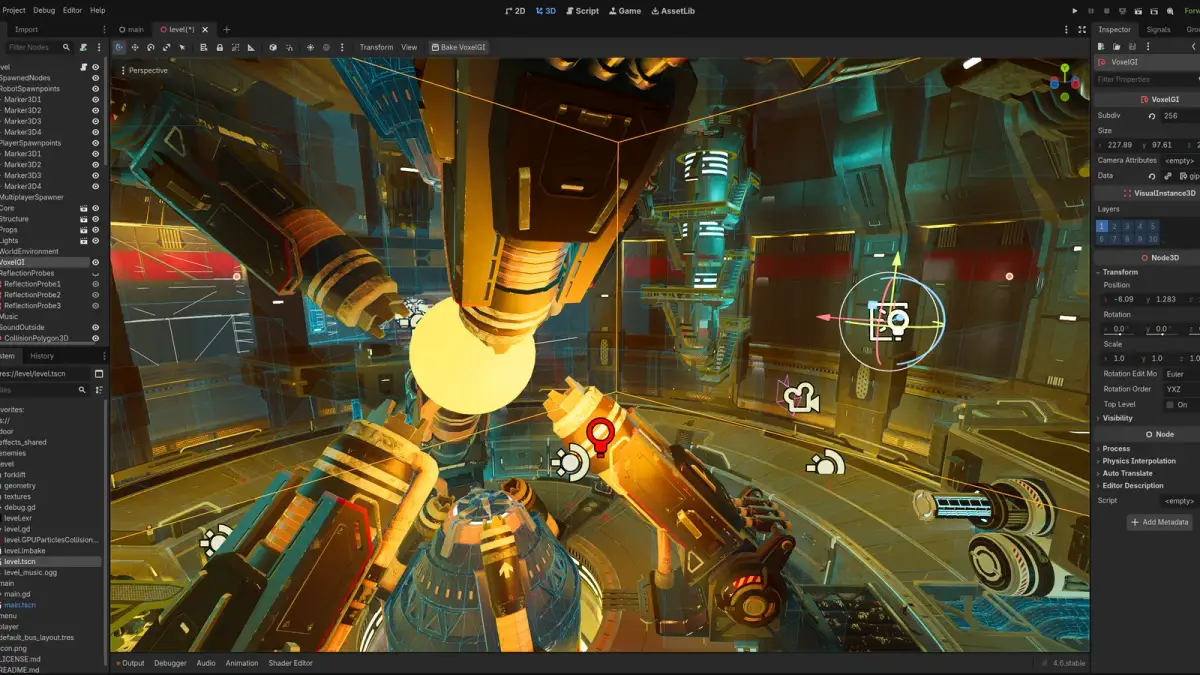1200x675 pixels.
Task: Revert the Subdiv property reset arrow
Action: point(1152,116)
